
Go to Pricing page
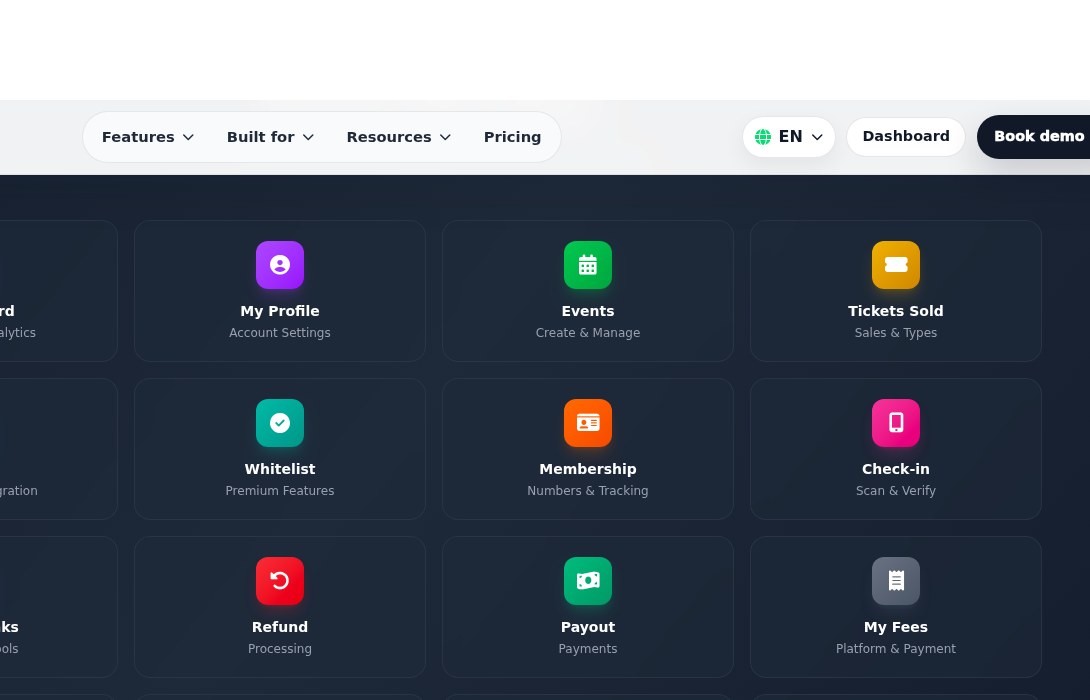(x=512, y=137)
